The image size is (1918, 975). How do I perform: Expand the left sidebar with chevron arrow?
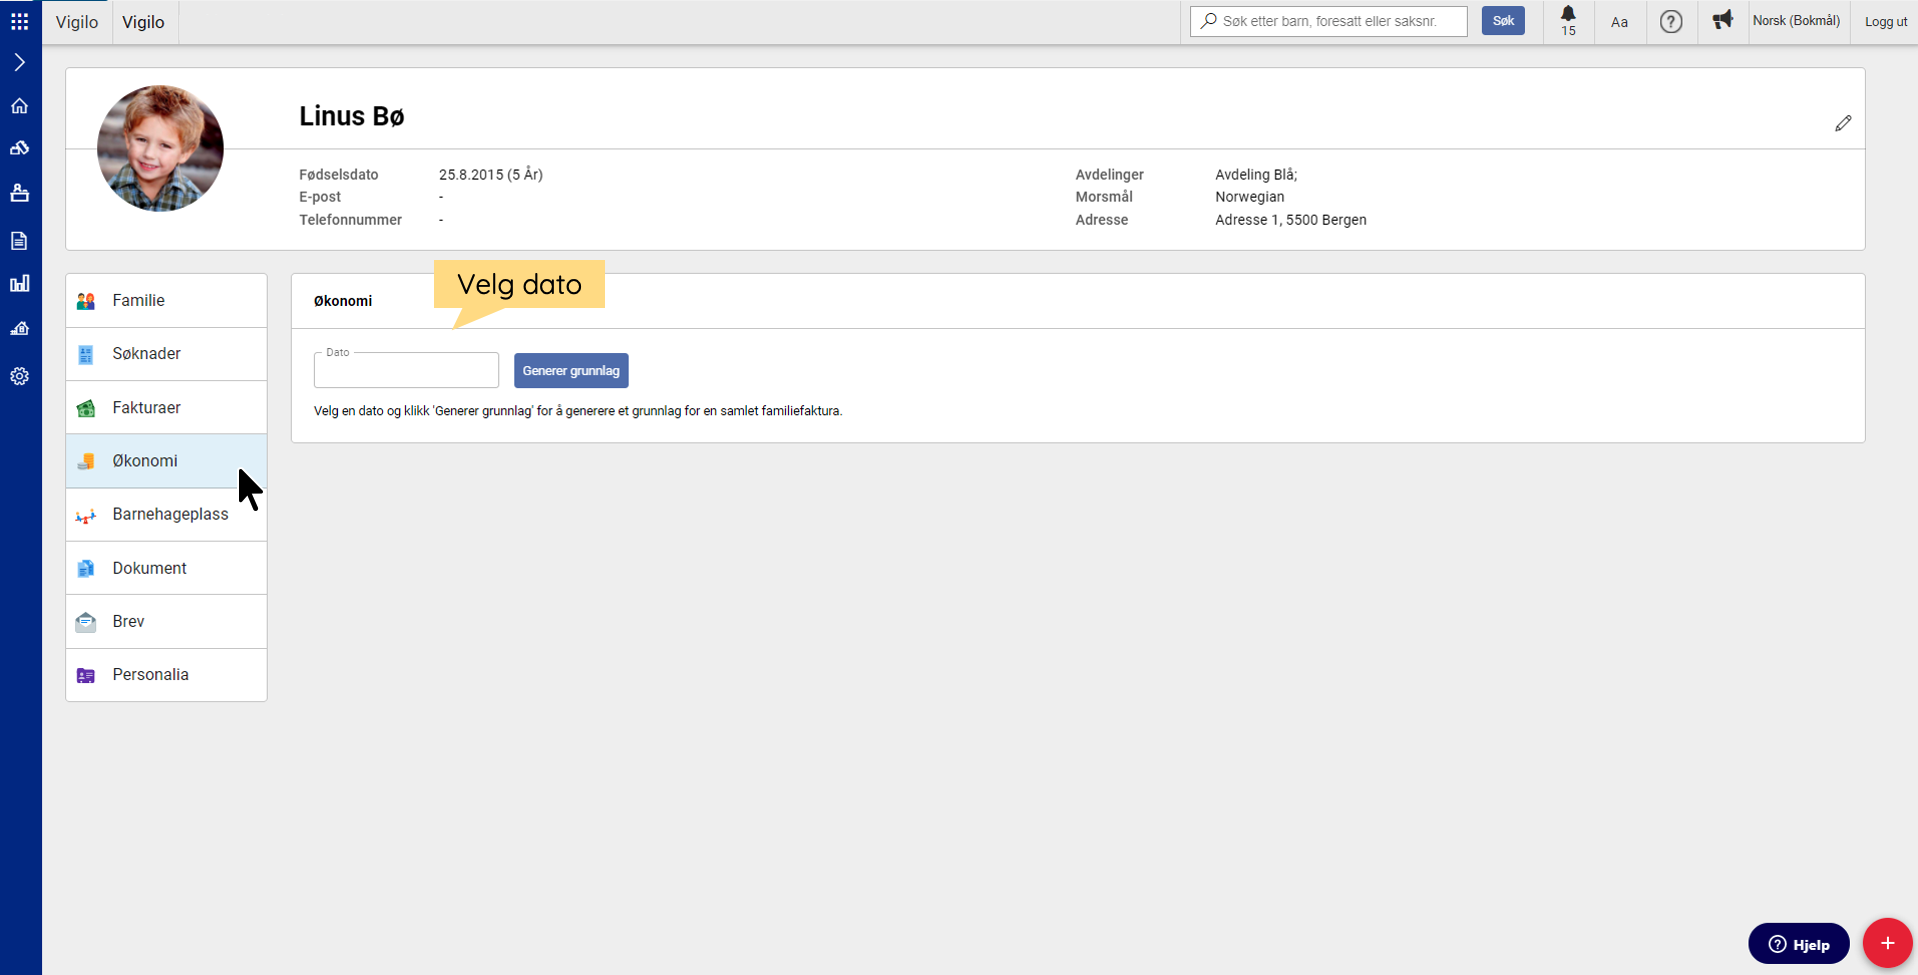[20, 62]
